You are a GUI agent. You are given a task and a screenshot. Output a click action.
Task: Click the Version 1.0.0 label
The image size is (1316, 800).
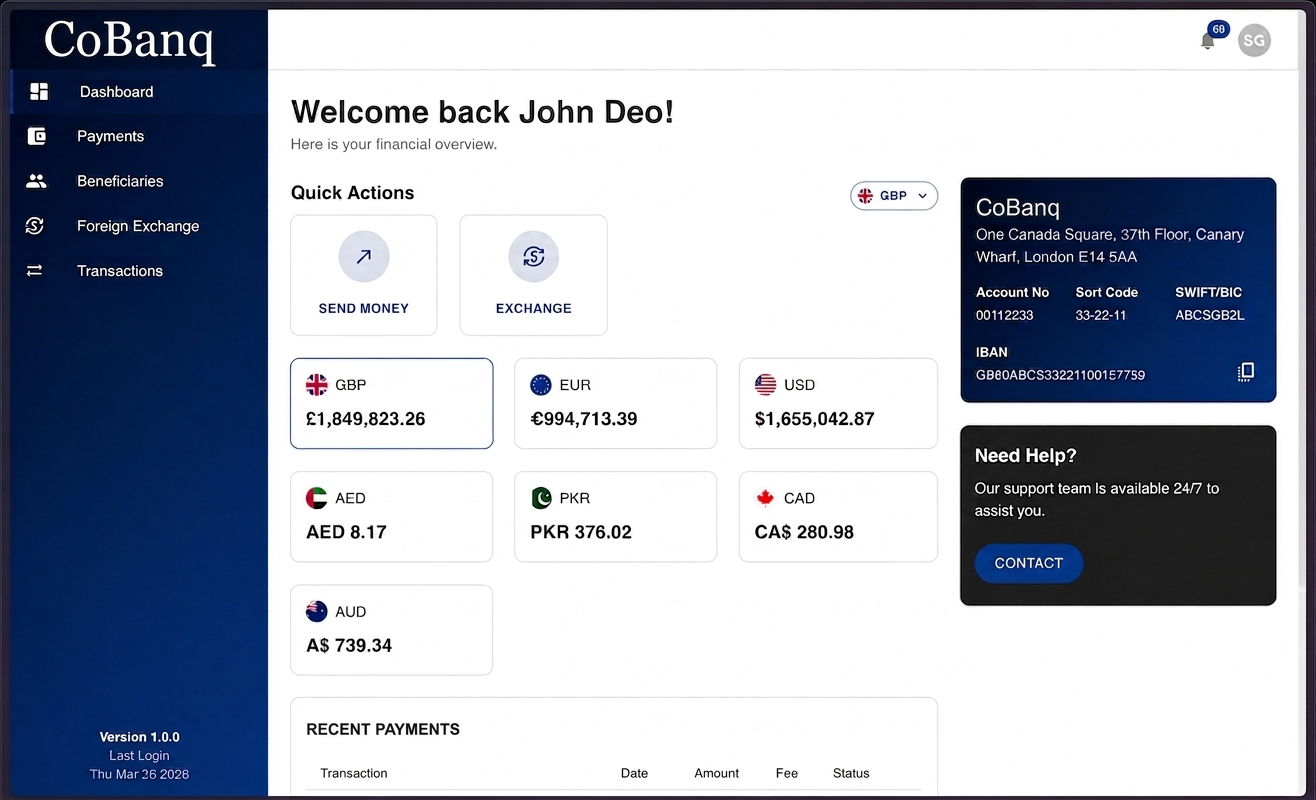[140, 737]
